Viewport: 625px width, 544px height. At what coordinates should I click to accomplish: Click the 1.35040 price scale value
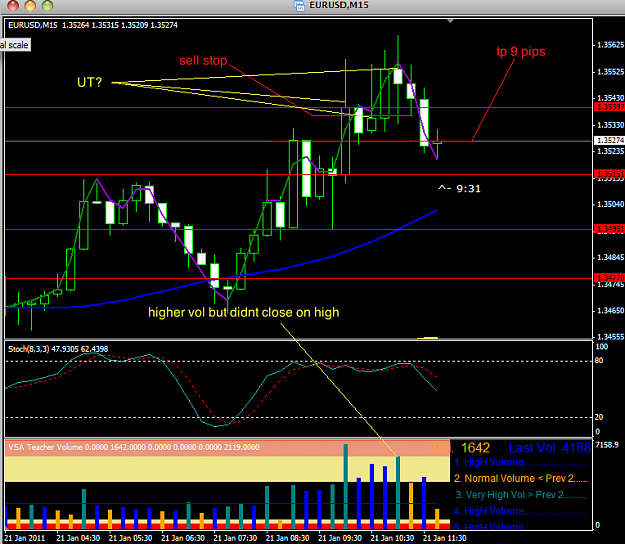(610, 204)
